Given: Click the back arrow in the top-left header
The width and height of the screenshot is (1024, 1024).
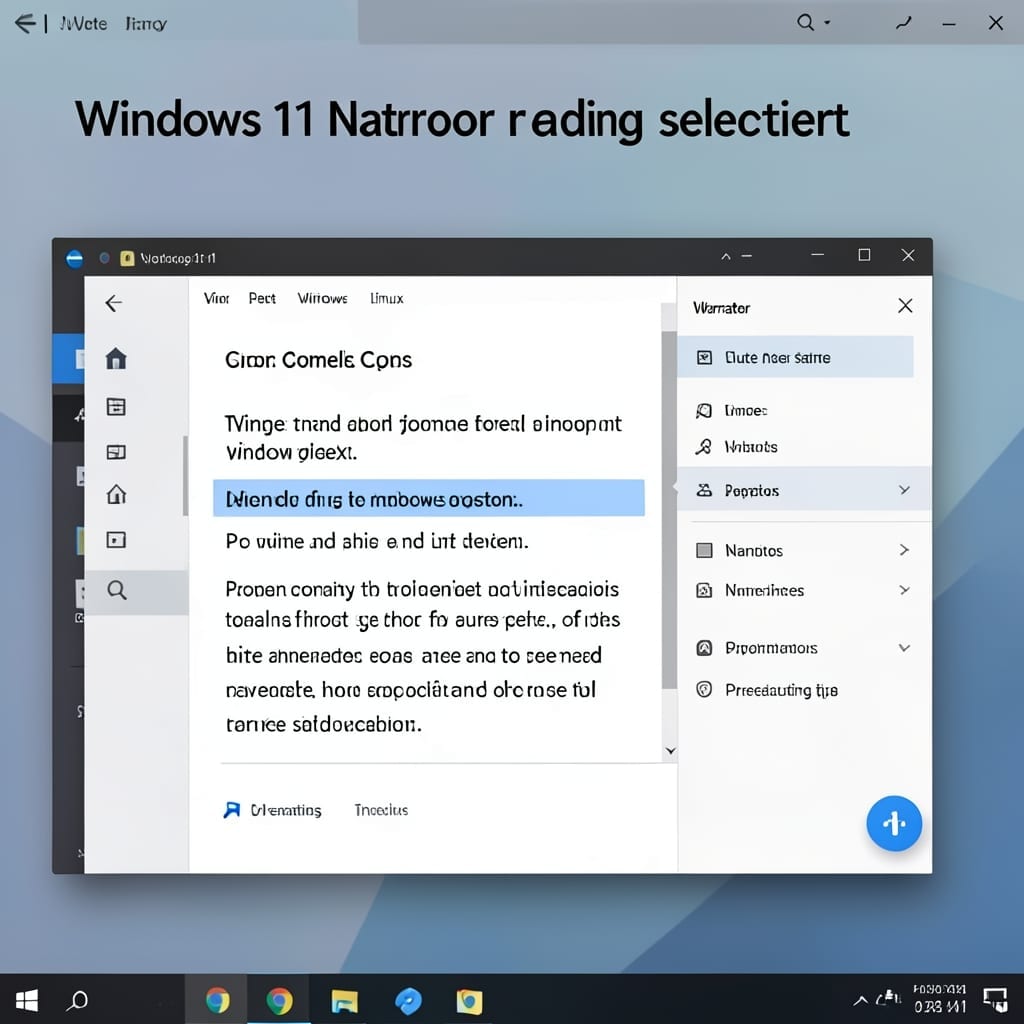Looking at the screenshot, I should click(x=25, y=24).
